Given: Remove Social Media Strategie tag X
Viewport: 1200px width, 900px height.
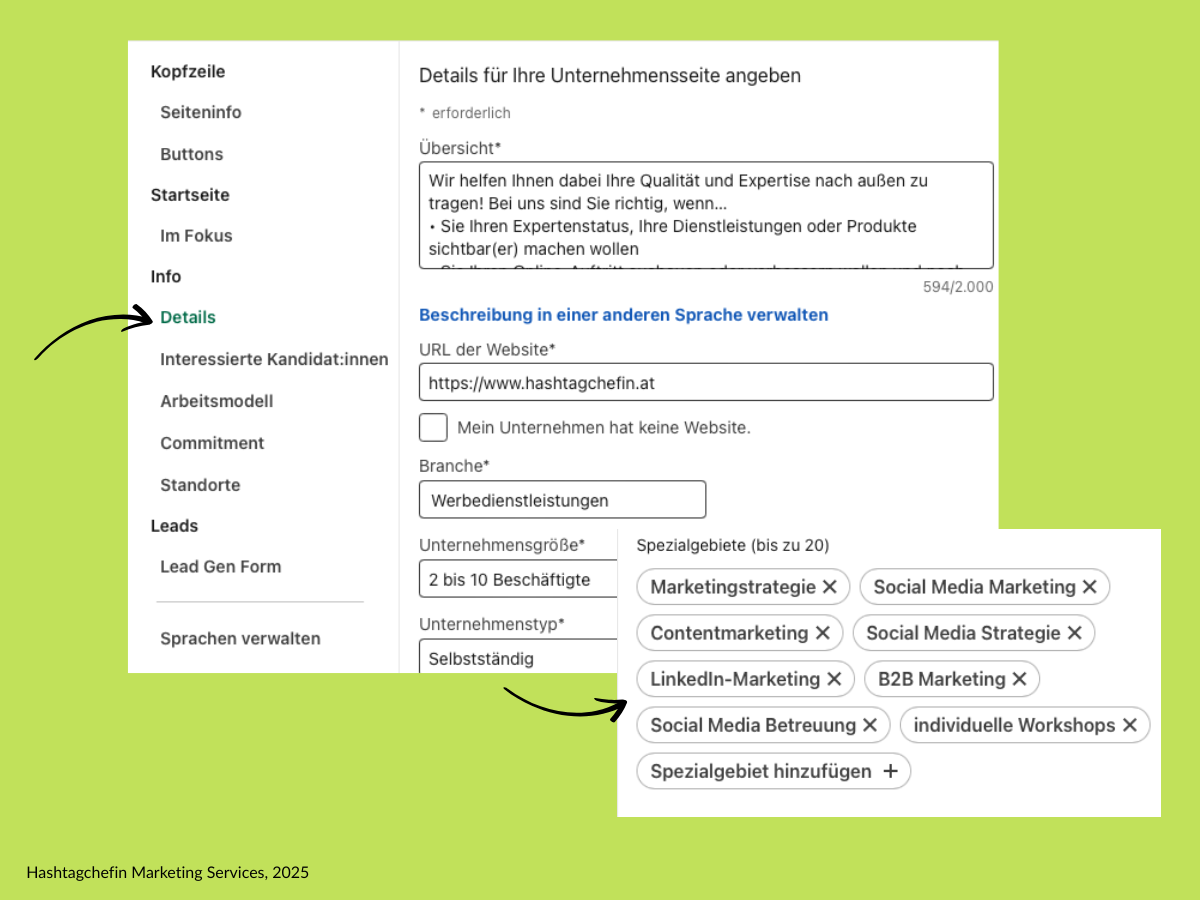Looking at the screenshot, I should (x=1074, y=633).
